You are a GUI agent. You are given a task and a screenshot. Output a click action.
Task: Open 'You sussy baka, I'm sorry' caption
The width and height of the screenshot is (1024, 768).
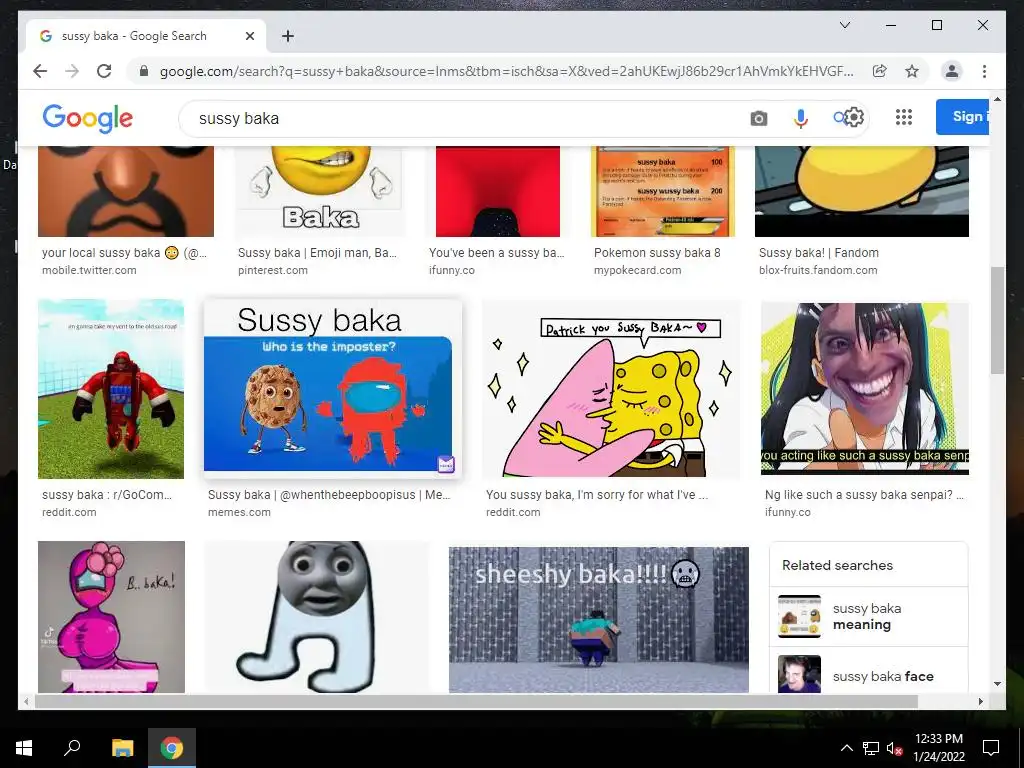[597, 495]
